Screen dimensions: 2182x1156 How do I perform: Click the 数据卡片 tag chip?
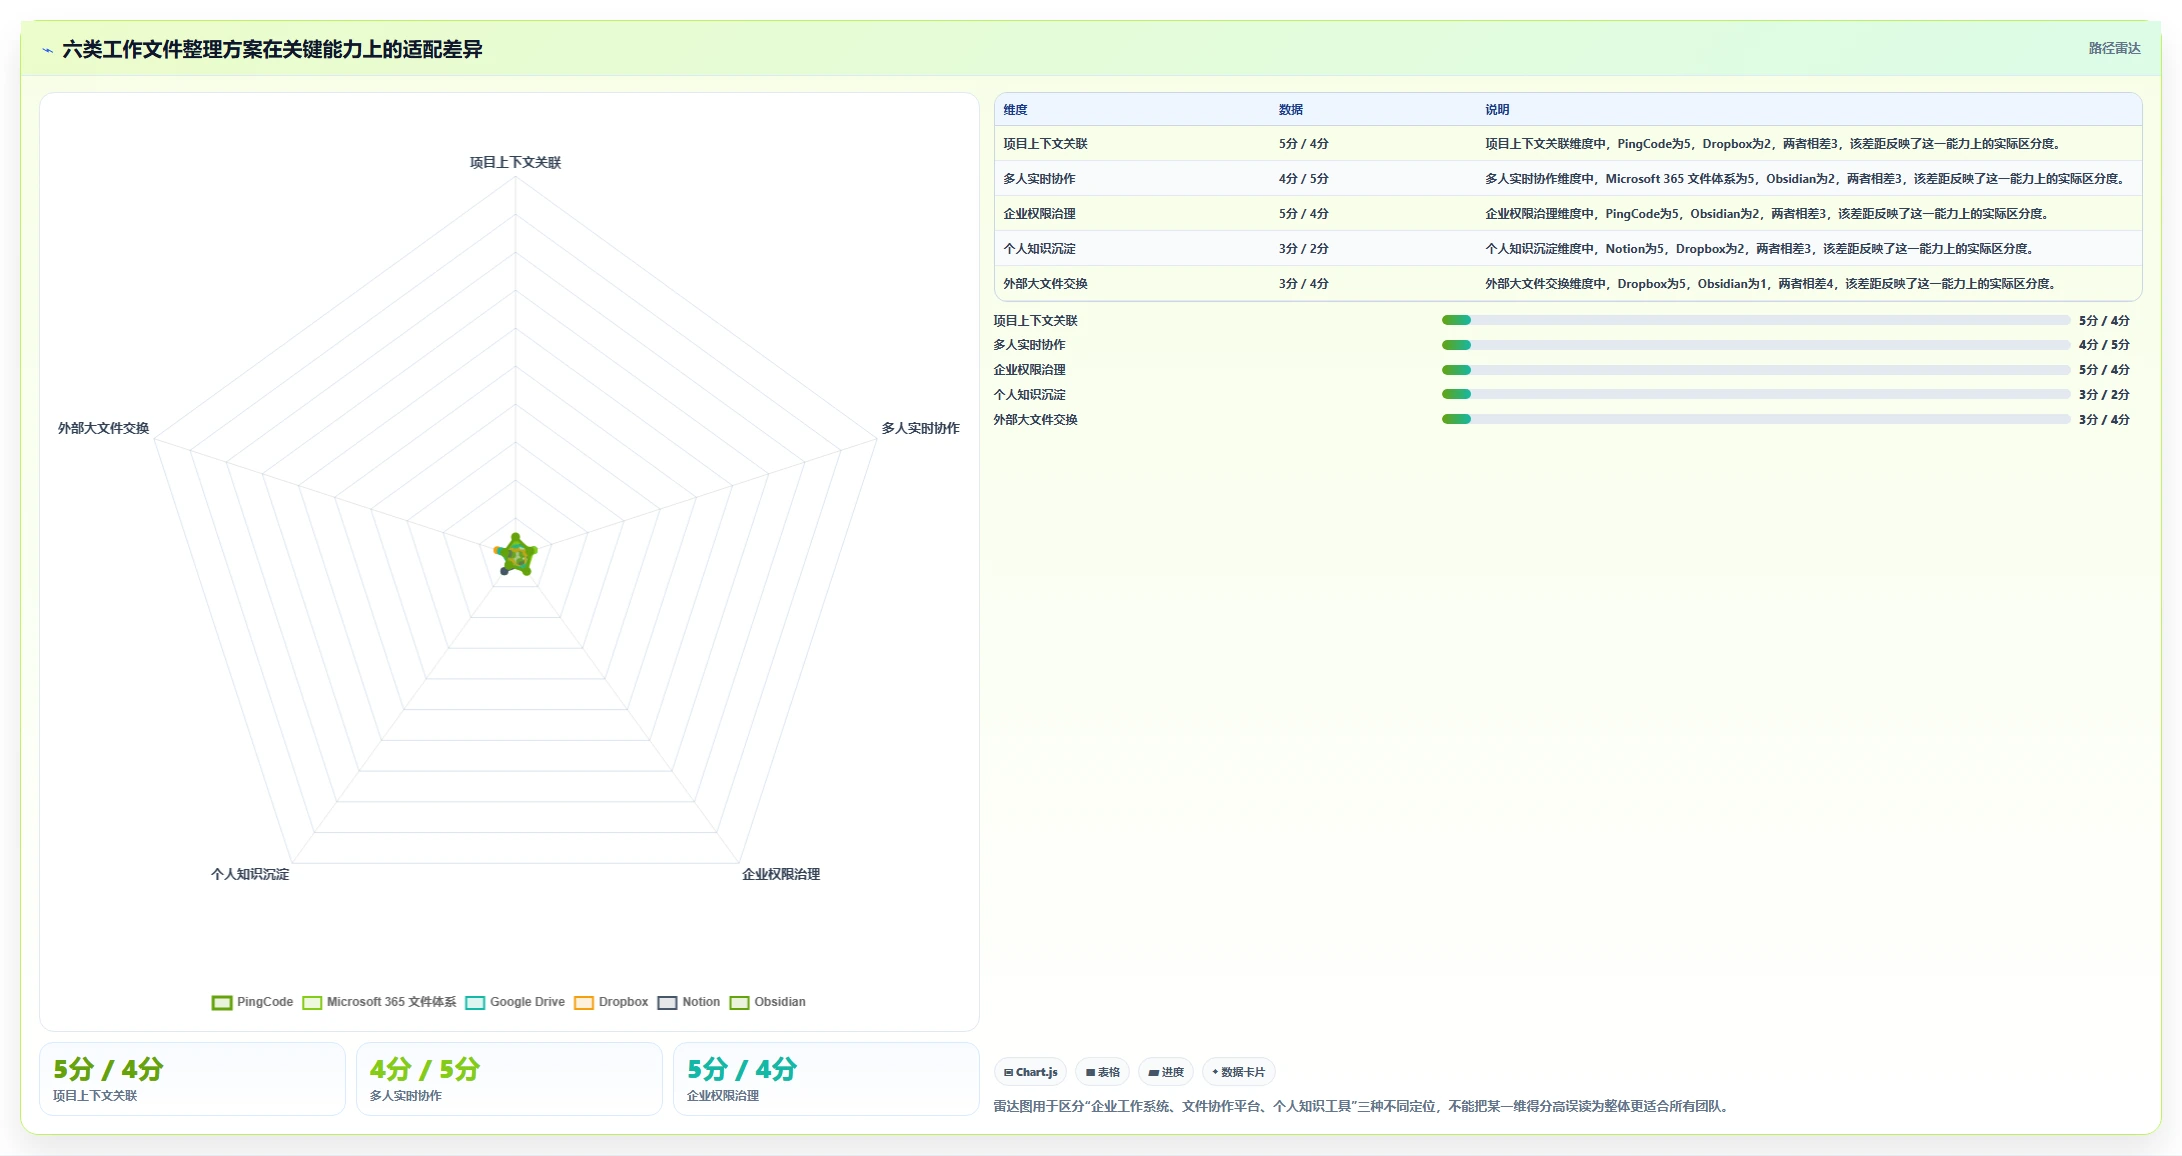pyautogui.click(x=1238, y=1072)
